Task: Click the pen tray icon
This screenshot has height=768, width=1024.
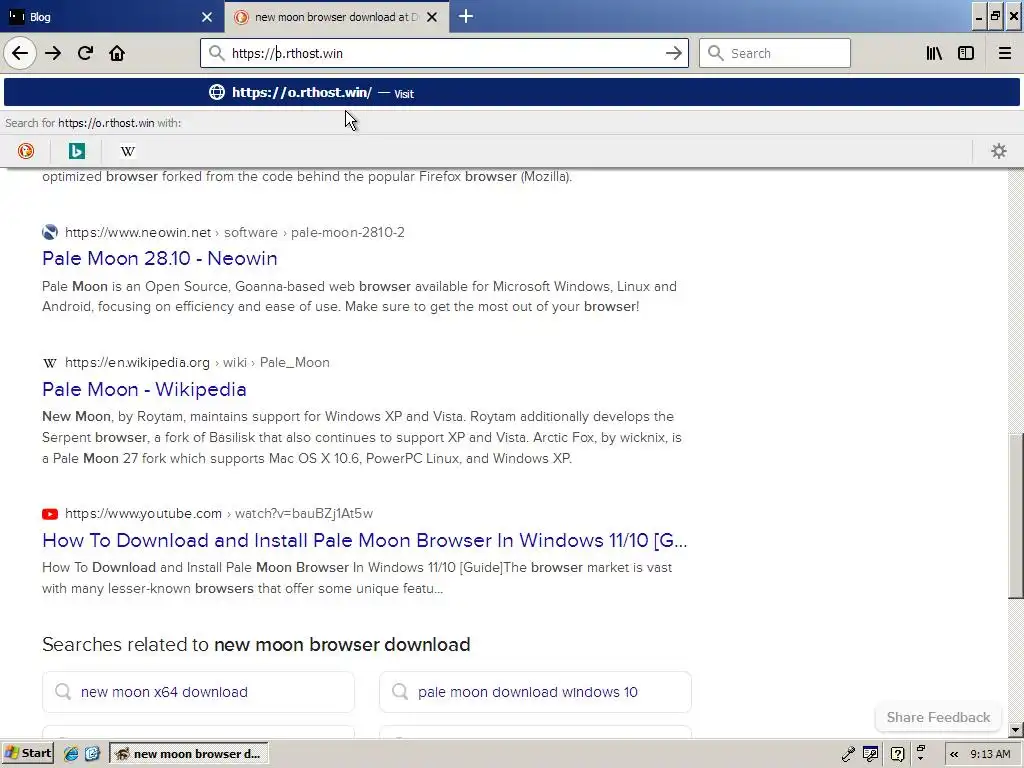Action: pyautogui.click(x=848, y=754)
